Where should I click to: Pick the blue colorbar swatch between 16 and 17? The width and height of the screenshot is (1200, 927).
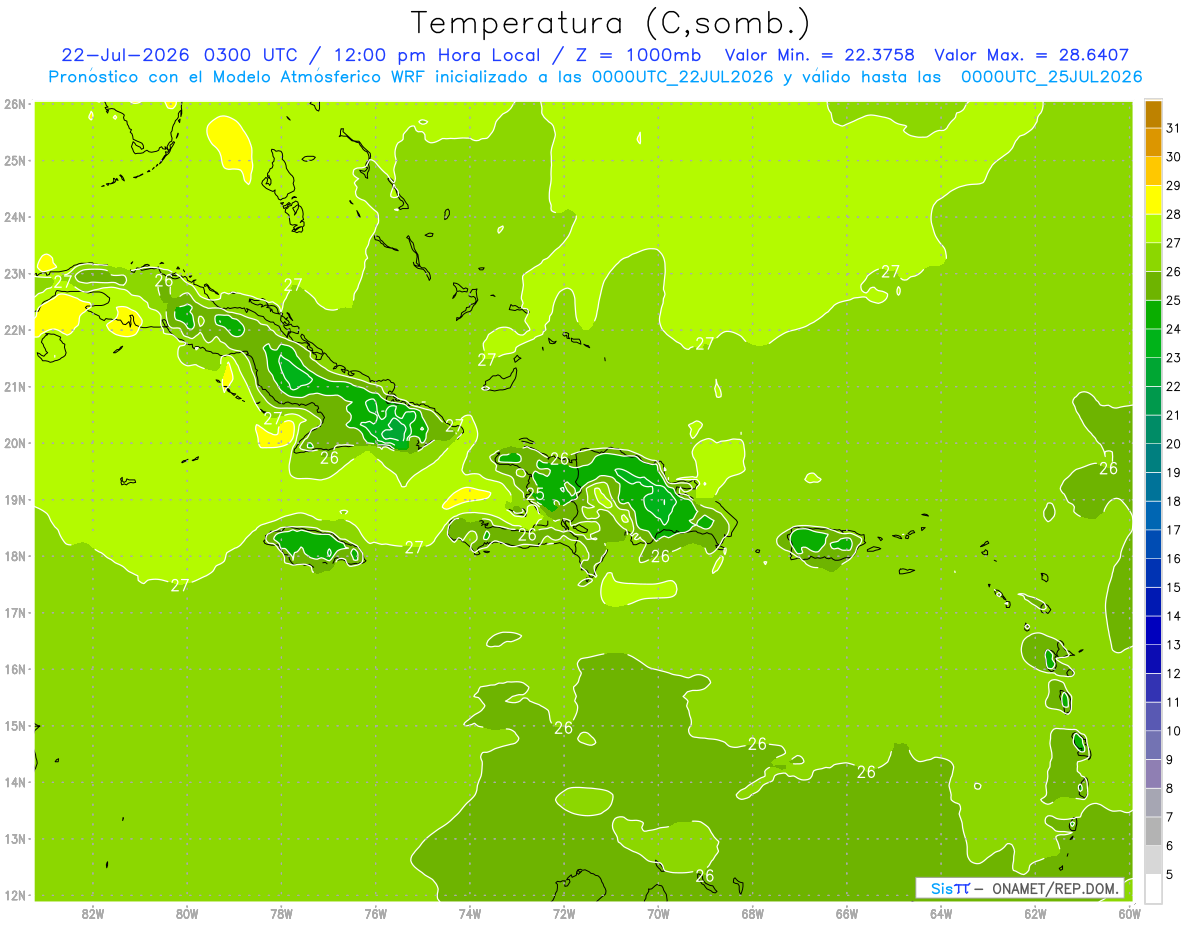(x=1154, y=544)
